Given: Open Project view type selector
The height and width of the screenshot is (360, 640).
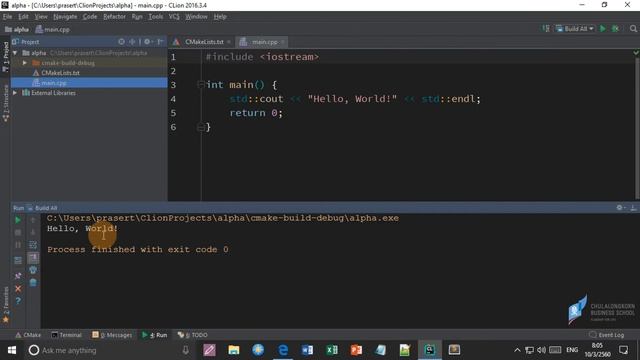Looking at the screenshot, I should (x=25, y=42).
